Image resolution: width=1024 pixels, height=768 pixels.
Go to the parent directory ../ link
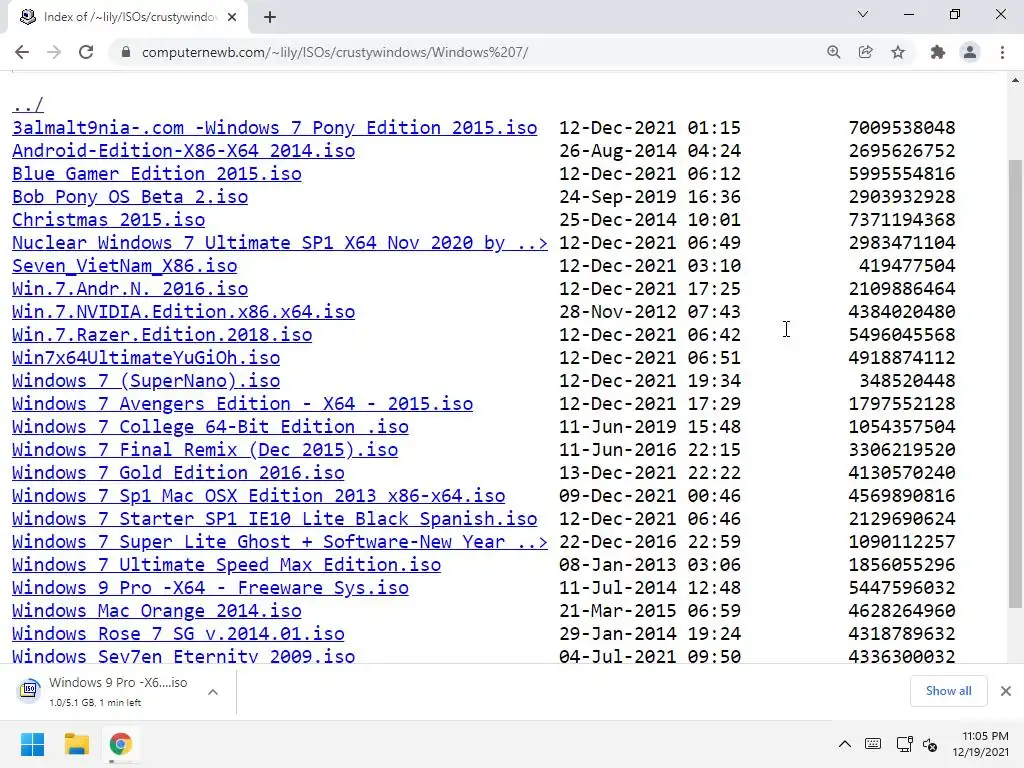click(28, 104)
